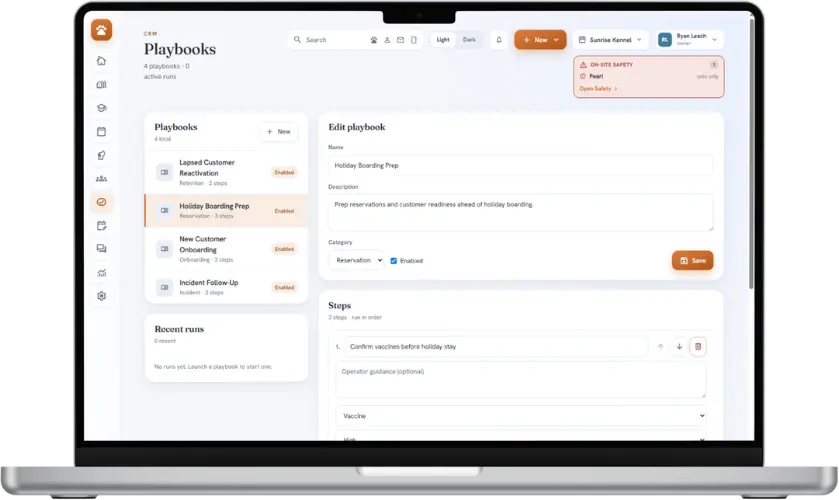Click the playbook Name field
This screenshot has height=500, width=839.
click(521, 165)
